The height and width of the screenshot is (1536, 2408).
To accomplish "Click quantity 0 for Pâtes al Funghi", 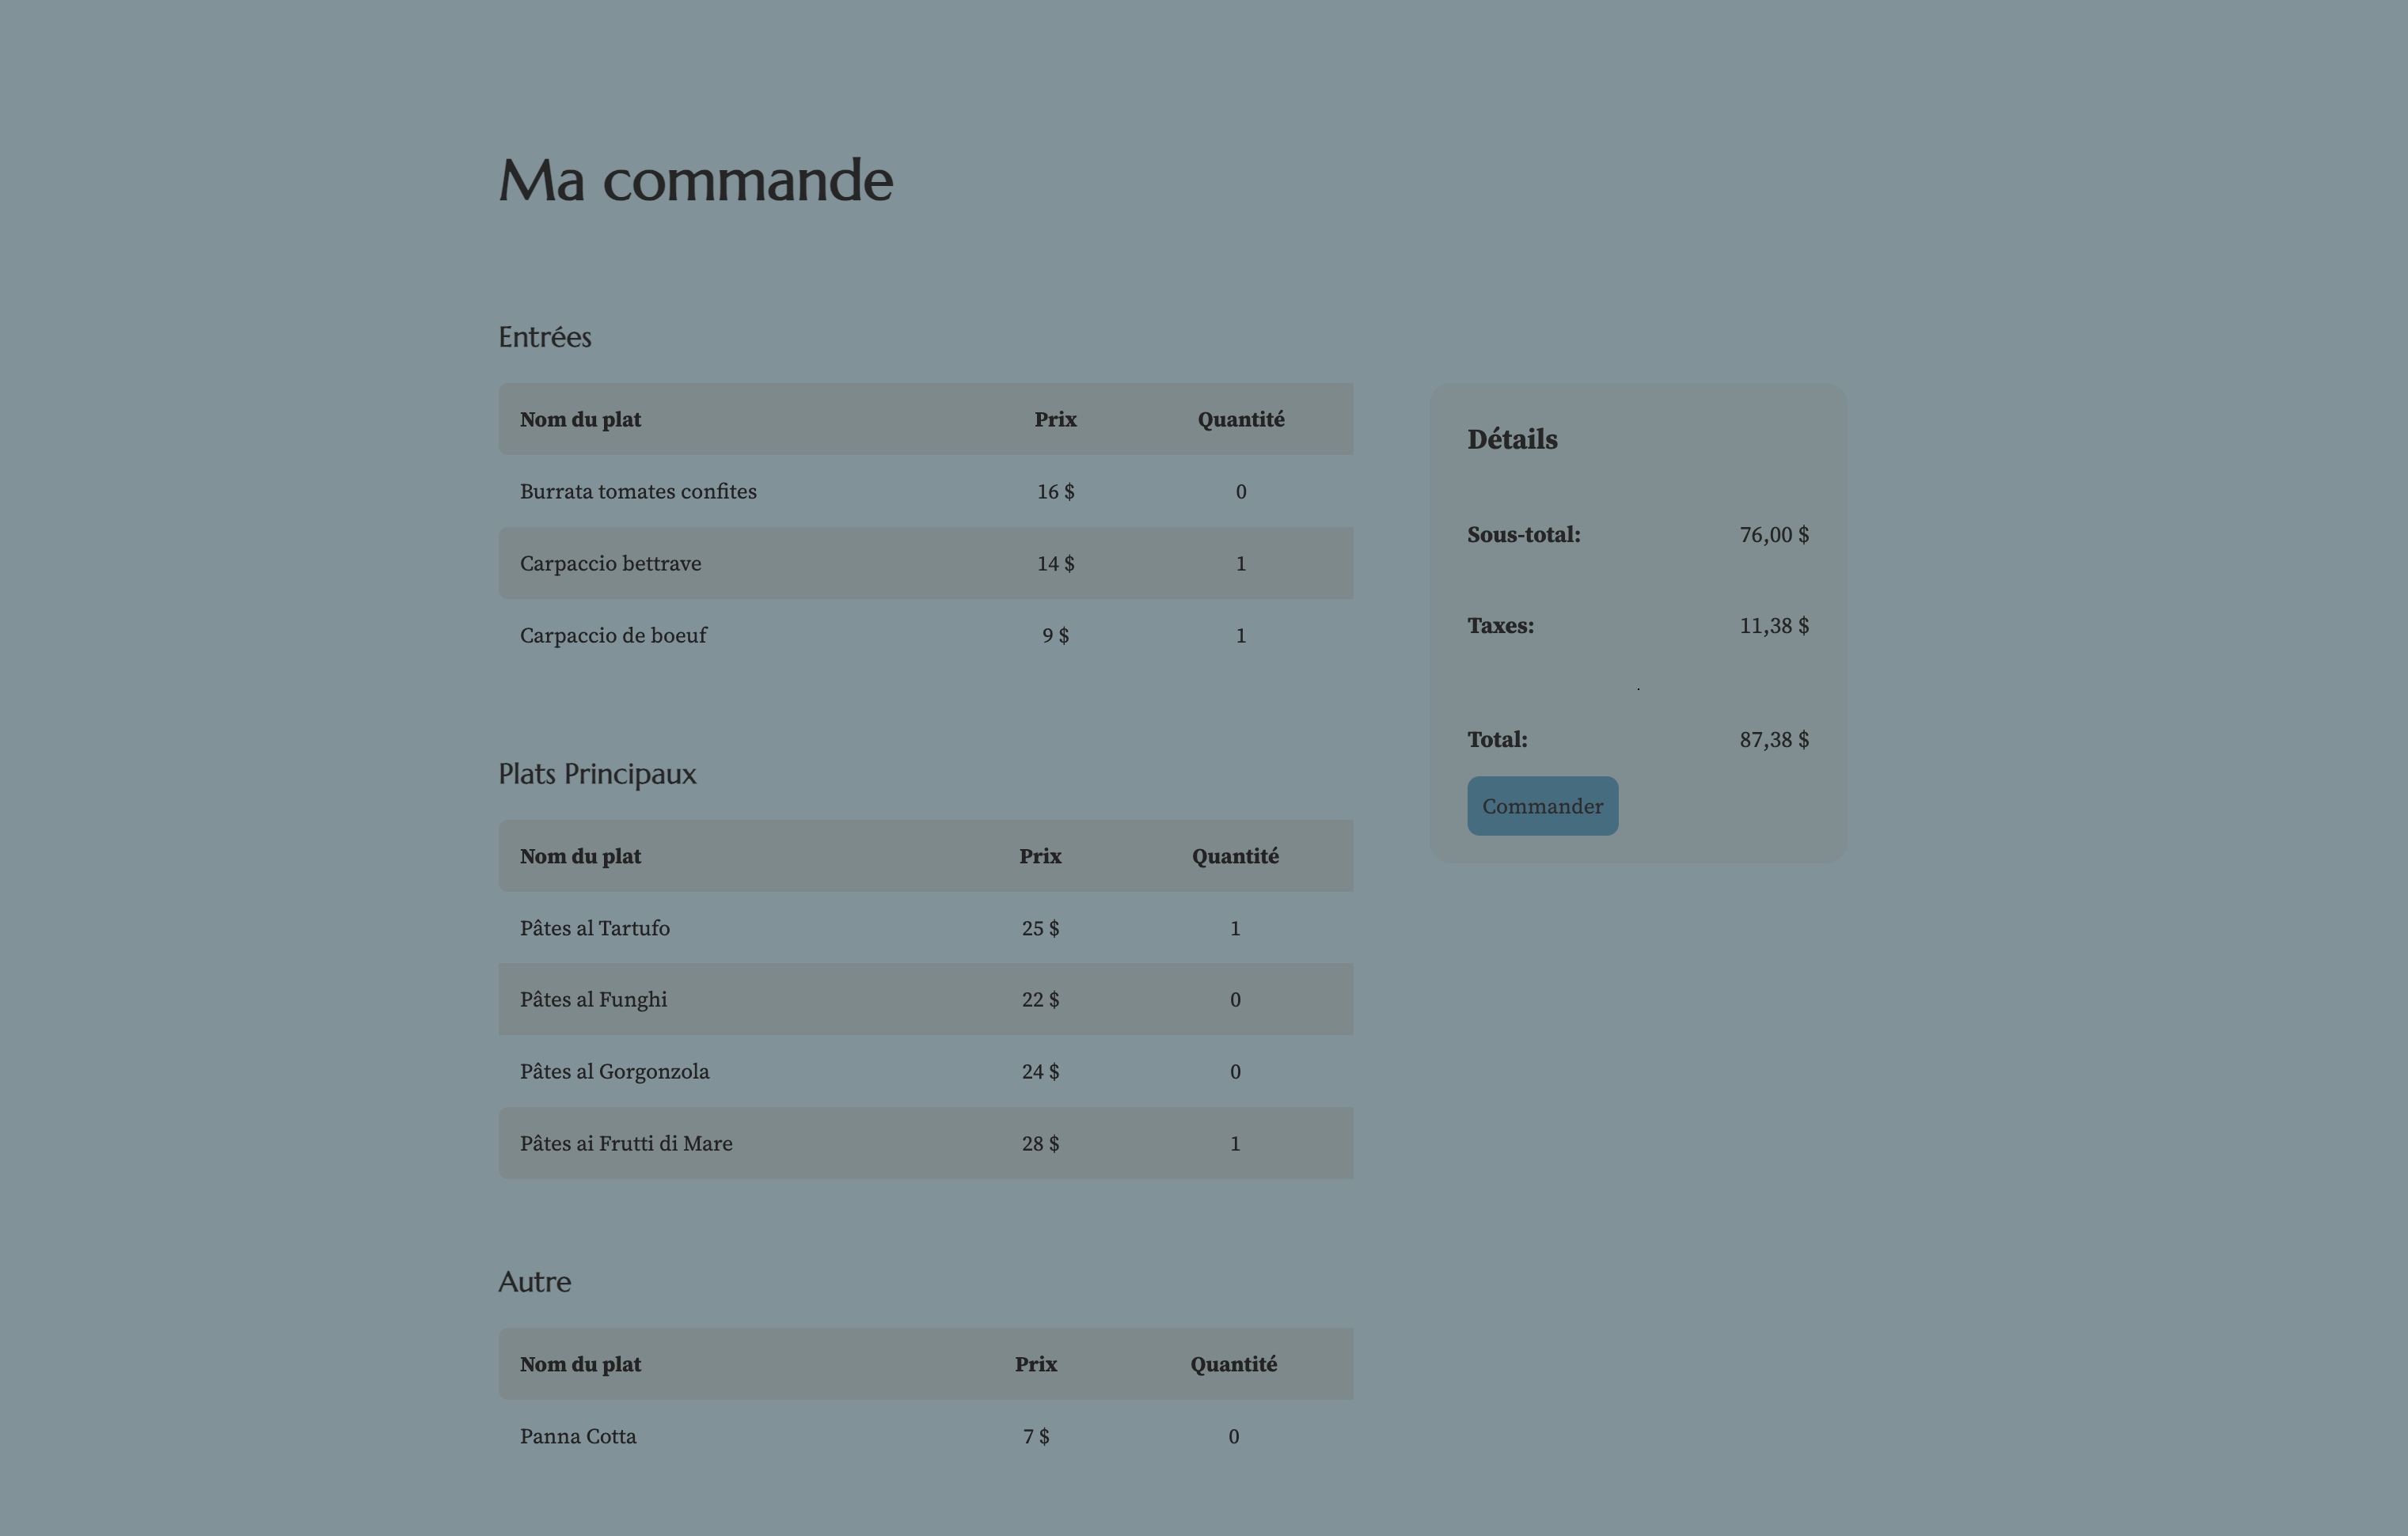I will (1235, 999).
